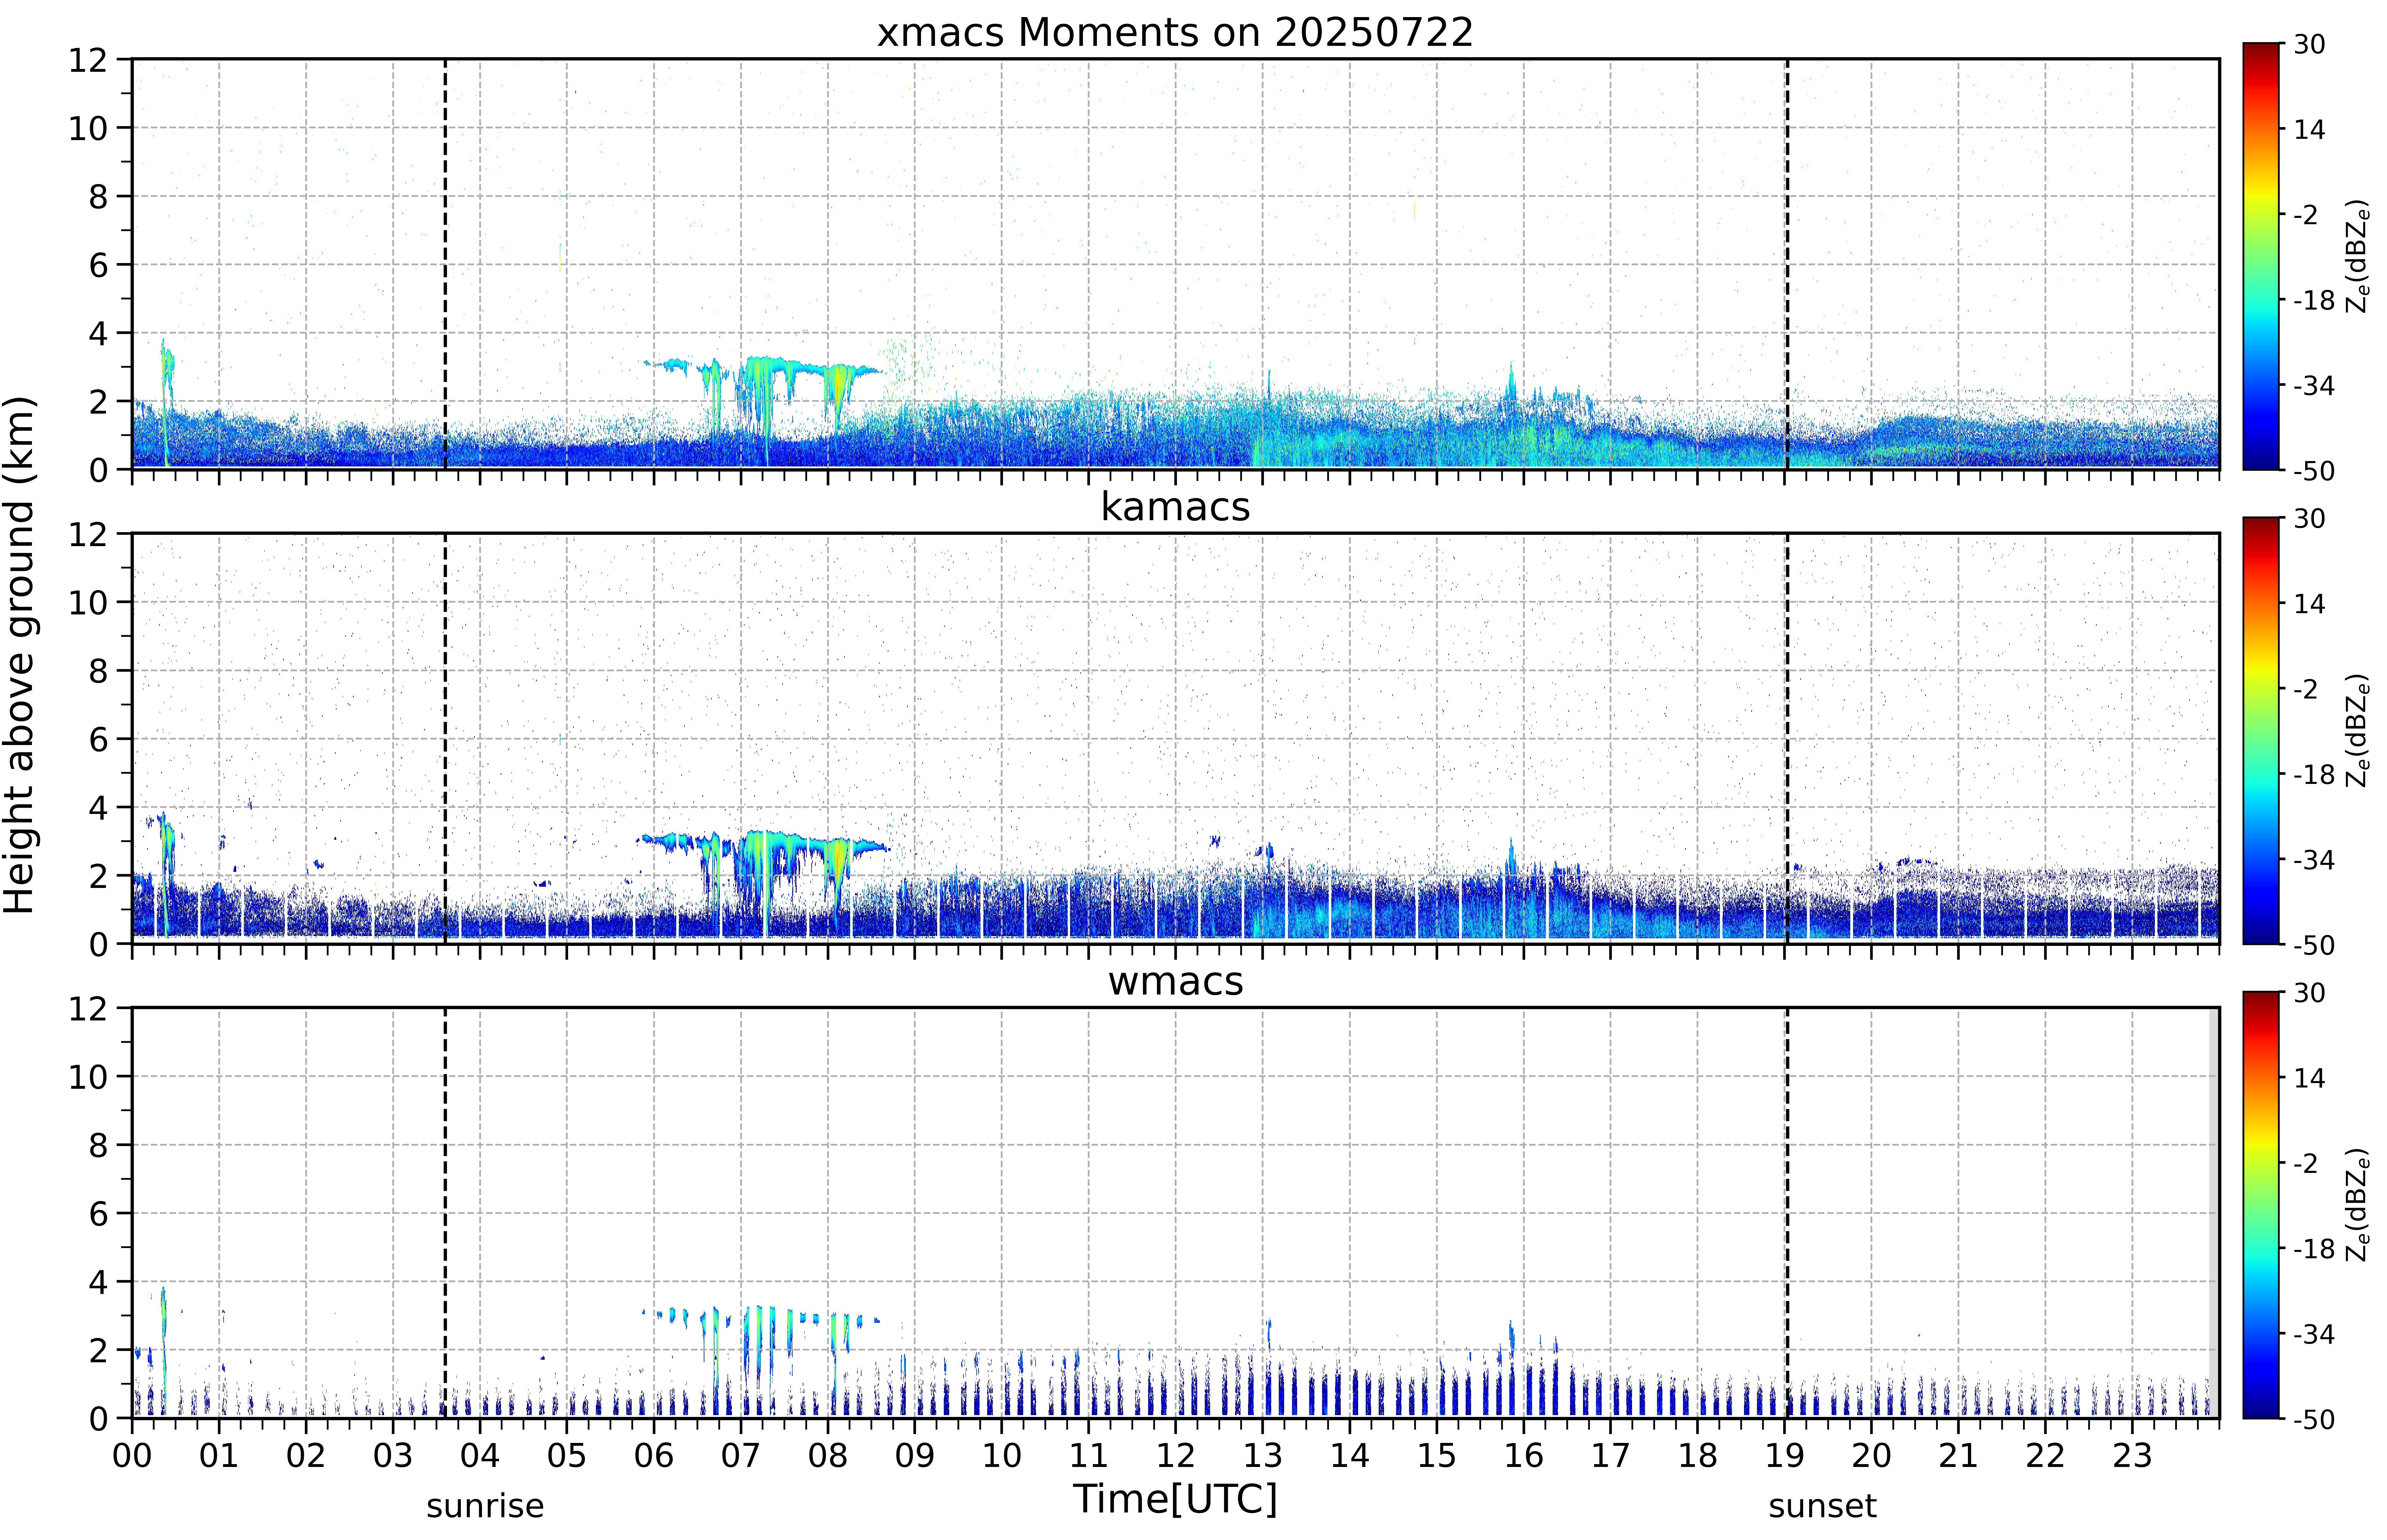The width and height of the screenshot is (2387, 1540).
Task: Click the "01" hour tick label
Action: tap(219, 1456)
